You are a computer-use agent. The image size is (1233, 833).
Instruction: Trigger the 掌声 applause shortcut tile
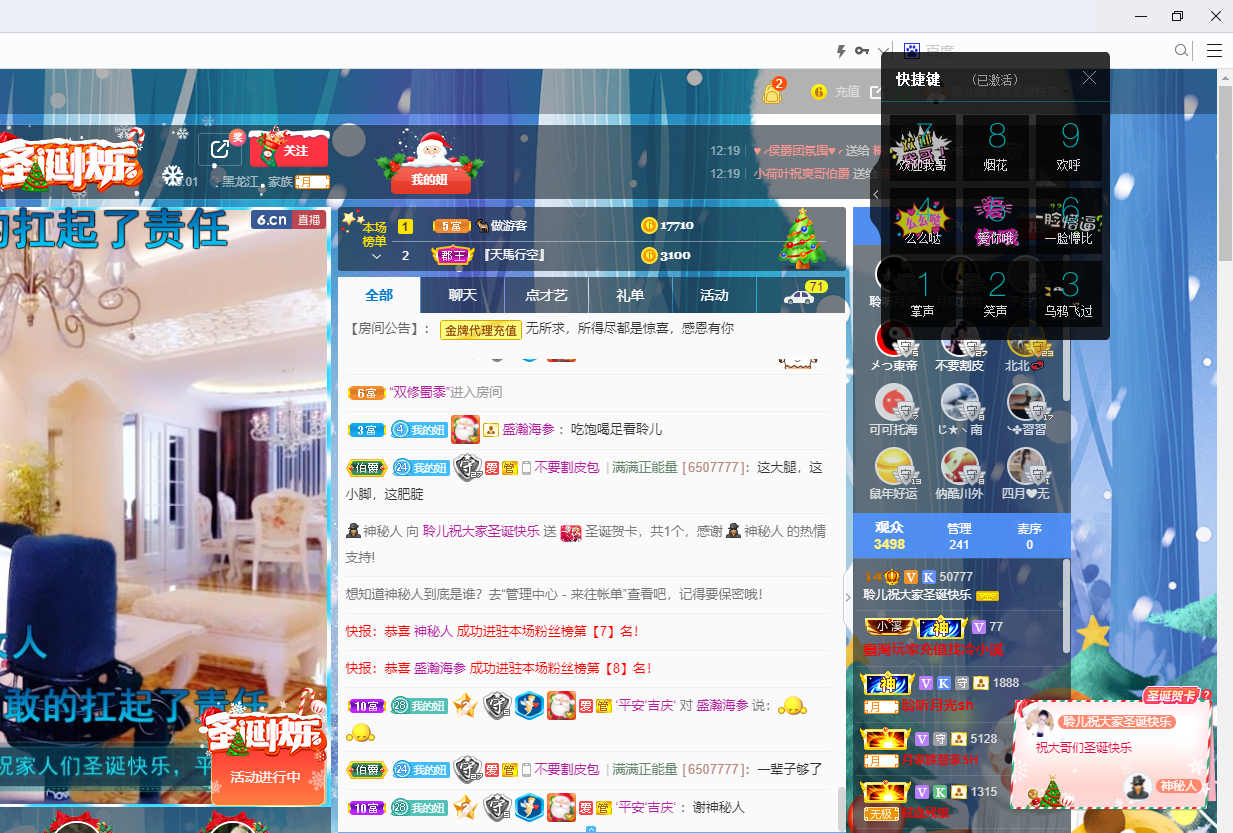coord(922,294)
